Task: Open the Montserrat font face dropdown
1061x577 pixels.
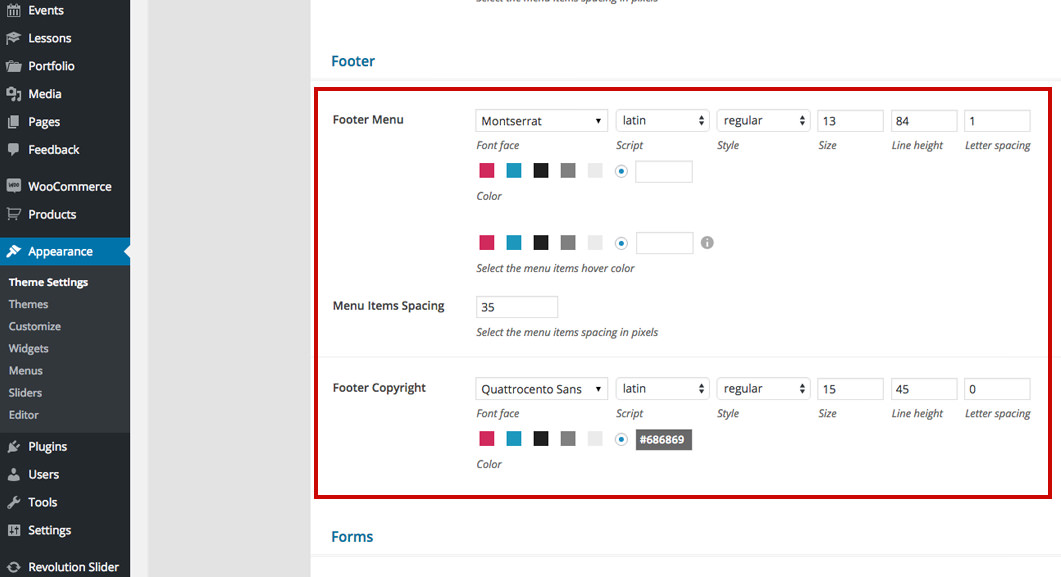Action: coord(541,120)
